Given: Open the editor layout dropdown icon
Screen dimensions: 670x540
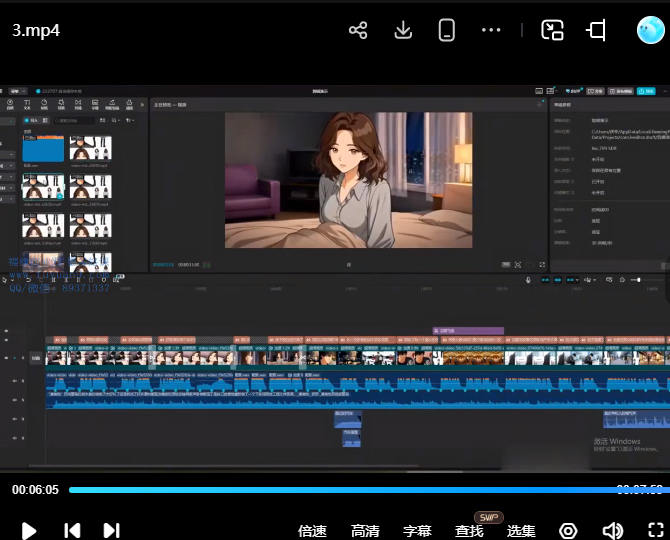Looking at the screenshot, I should tap(552, 91).
